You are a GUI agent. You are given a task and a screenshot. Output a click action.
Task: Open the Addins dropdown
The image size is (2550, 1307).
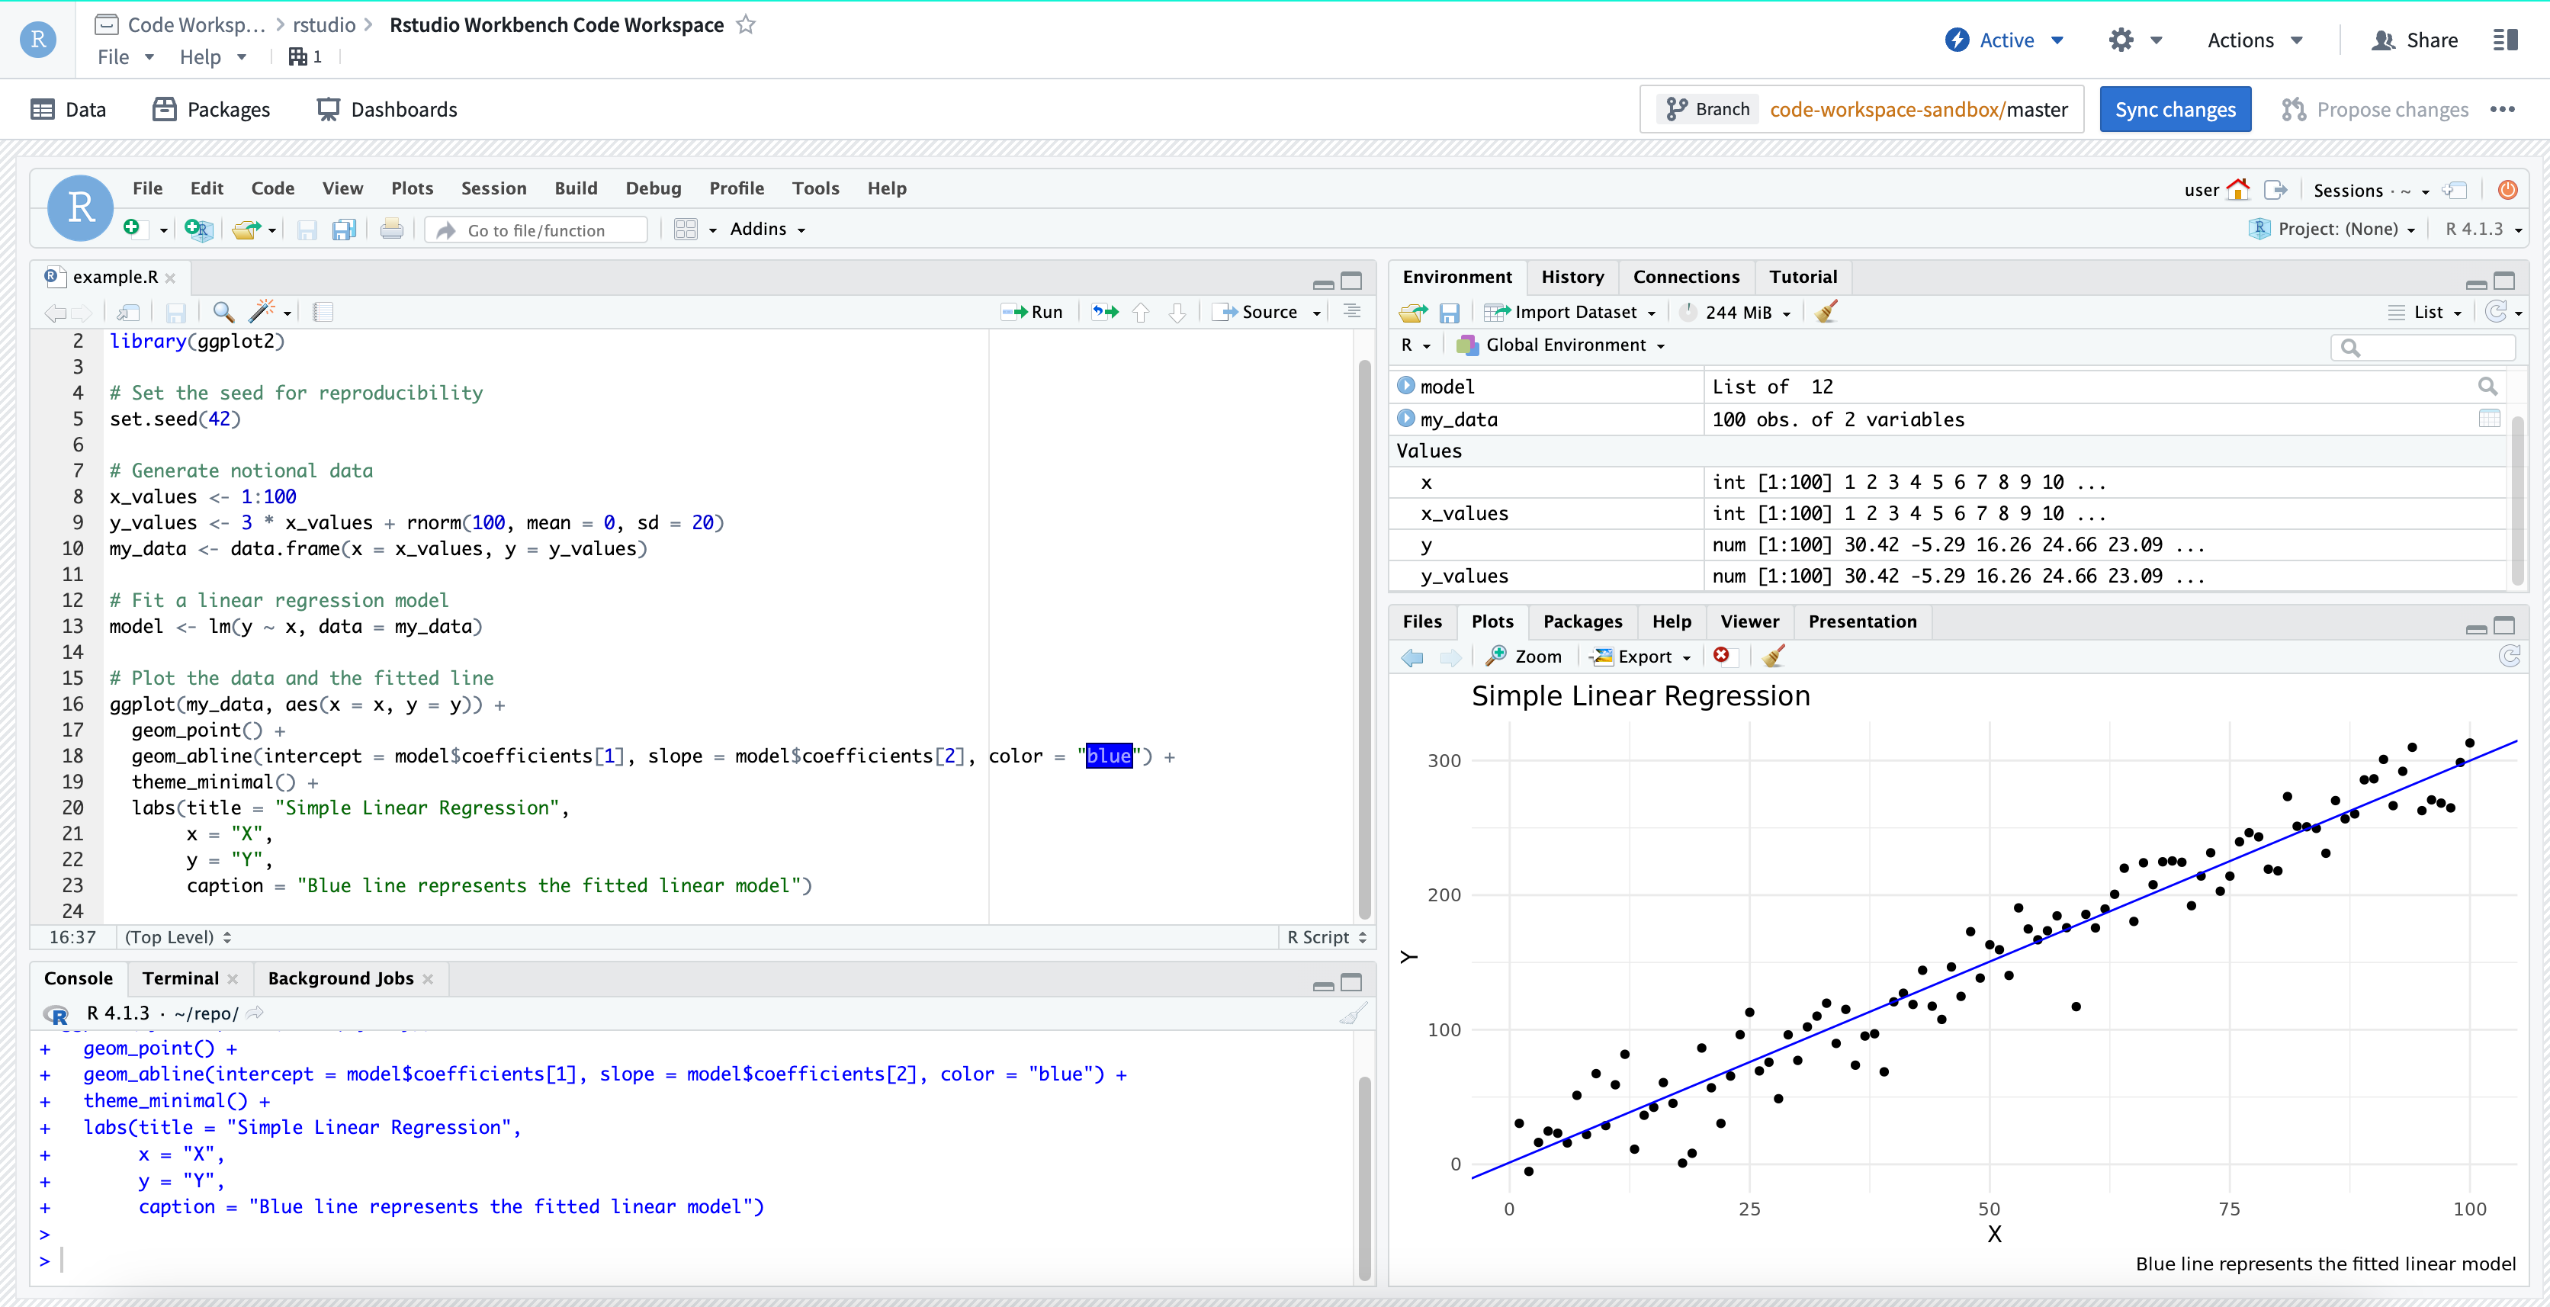(x=767, y=229)
